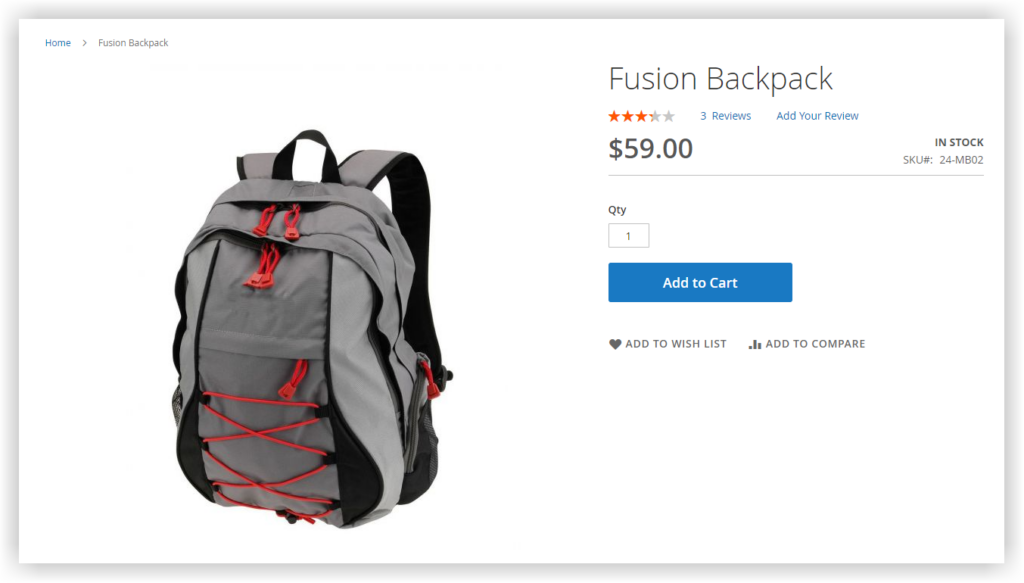
Task: Open the 3 Reviews link
Action: (x=726, y=116)
